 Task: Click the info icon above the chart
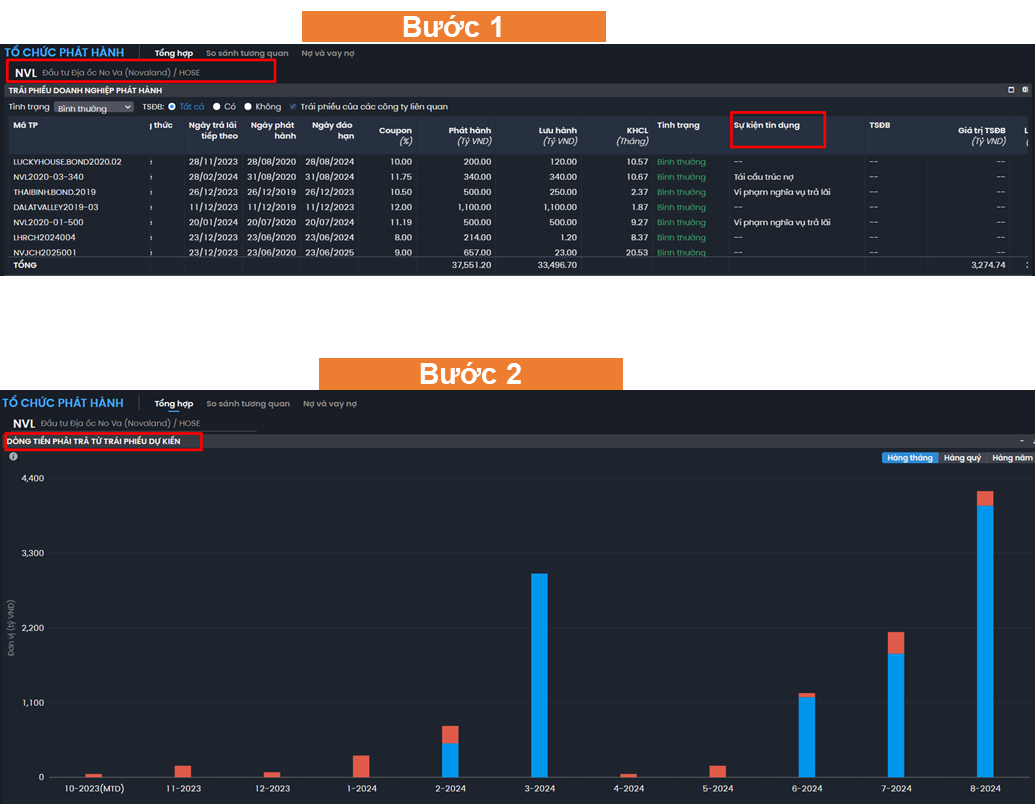tap(13, 457)
